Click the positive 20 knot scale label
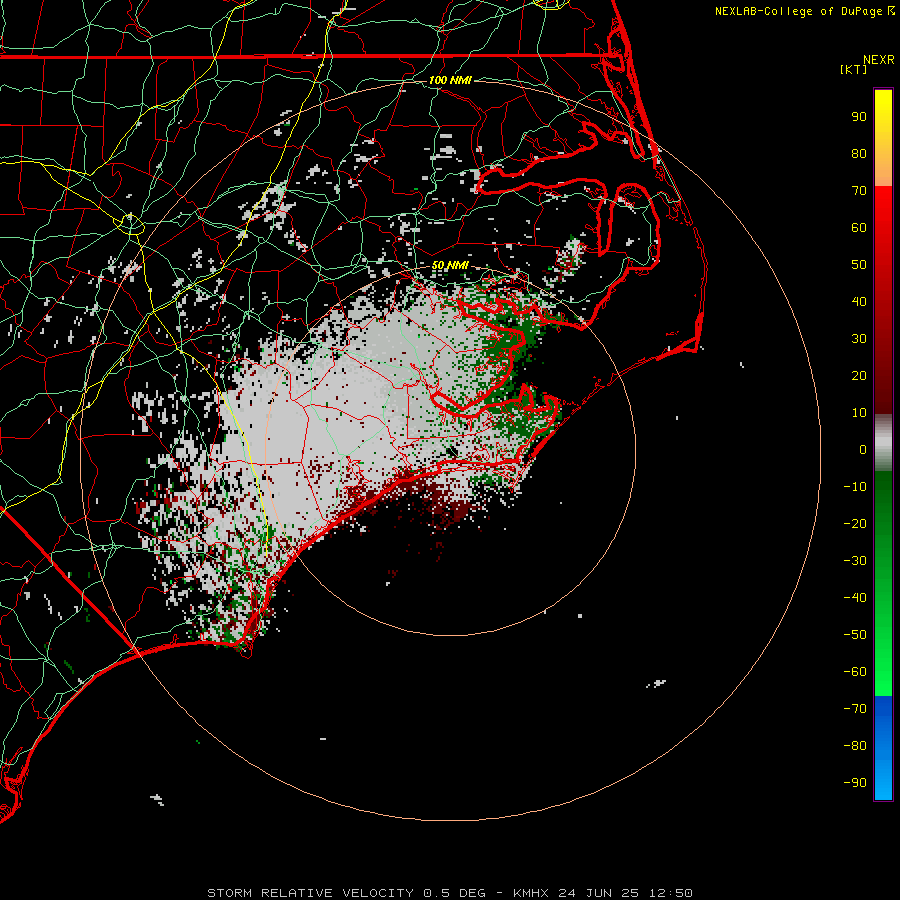Image resolution: width=900 pixels, height=900 pixels. click(x=859, y=376)
